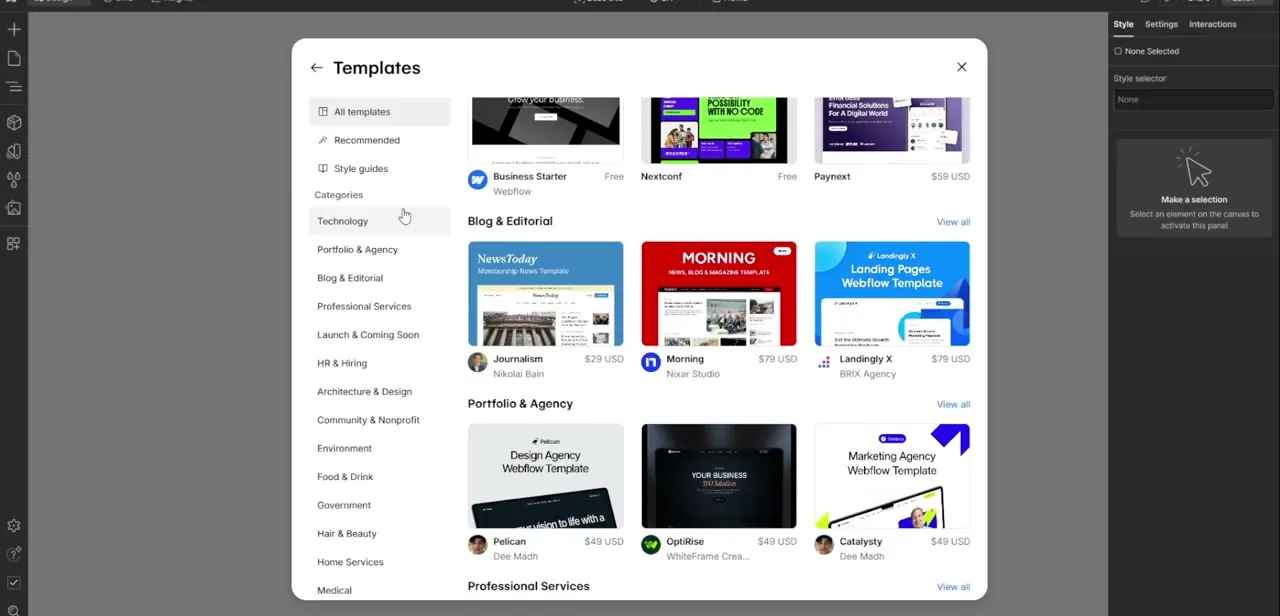Open the Nextconf template thumbnail
The height and width of the screenshot is (616, 1280).
coord(719,131)
